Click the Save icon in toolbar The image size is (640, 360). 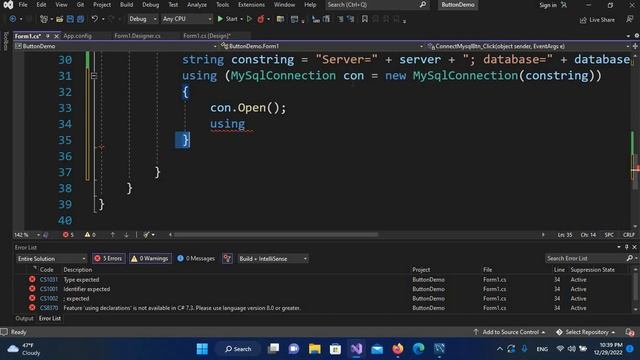click(70, 19)
